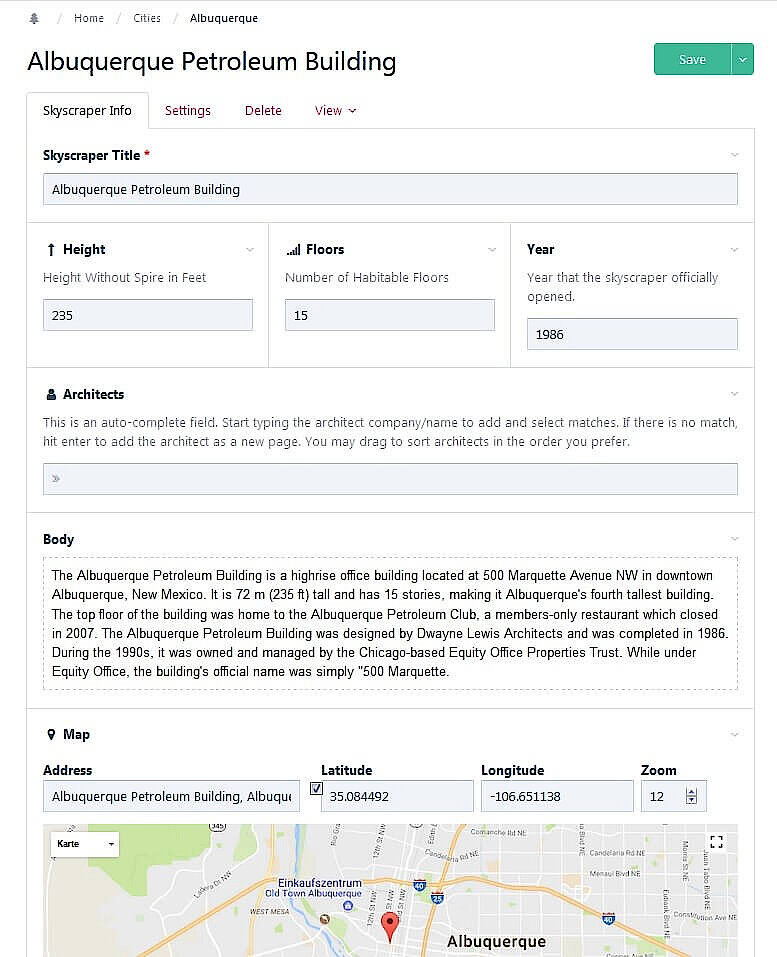Image resolution: width=777 pixels, height=957 pixels.
Task: Click the Year input showing 1986
Action: [x=632, y=334]
